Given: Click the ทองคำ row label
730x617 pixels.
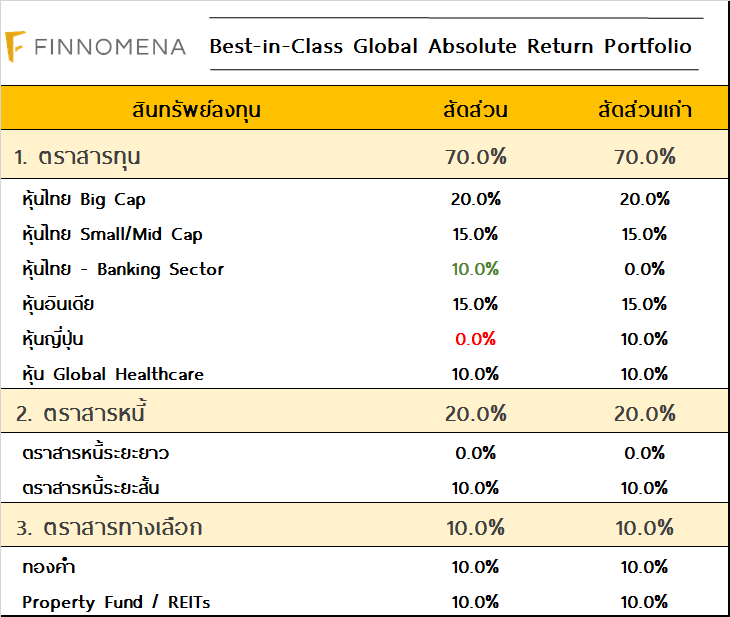Looking at the screenshot, I should [49, 567].
